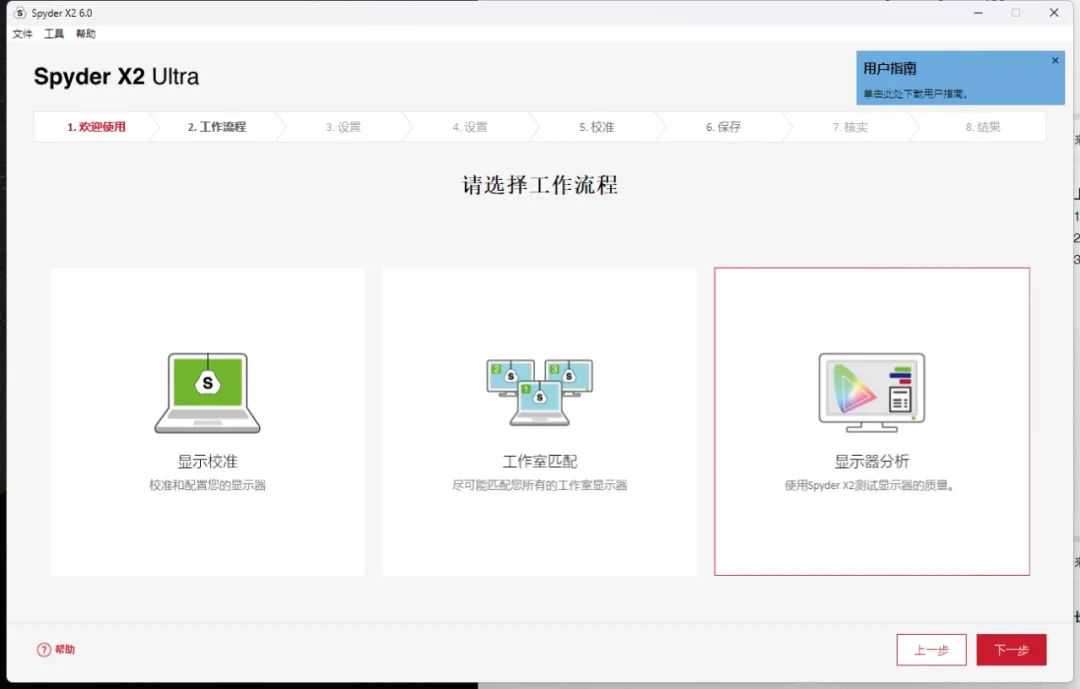The height and width of the screenshot is (689, 1080).
Task: Go to step 1. 欢迎使用
Action: point(96,127)
